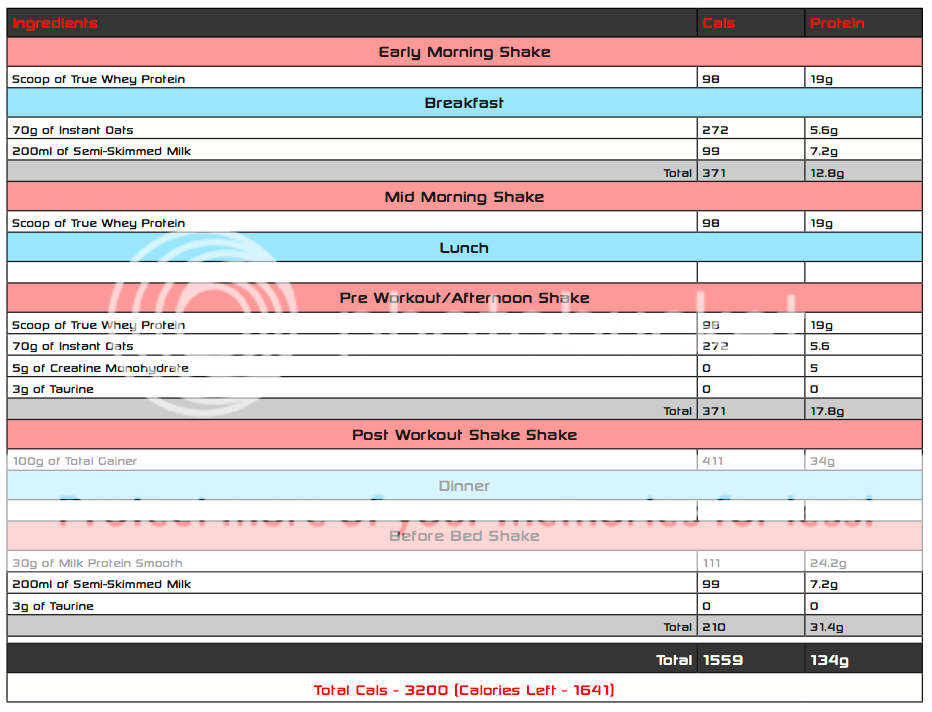Click the 7.2g protein value in Breakfast
This screenshot has height=712, width=932.
(x=824, y=151)
